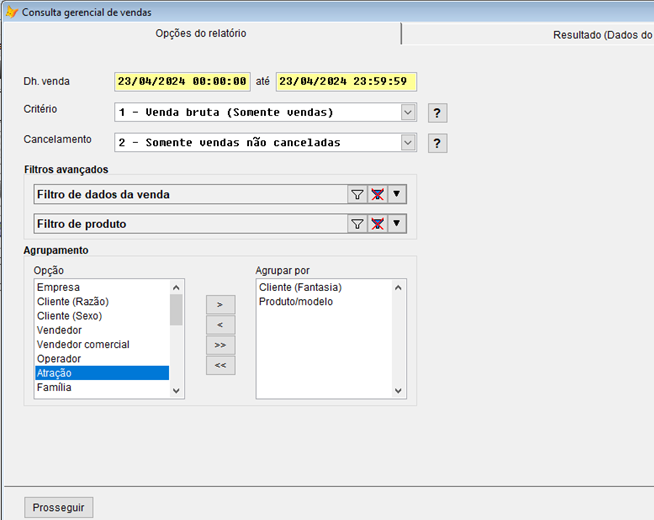654x520 pixels.
Task: Click the help button next to Cancelamento
Action: pyautogui.click(x=437, y=143)
